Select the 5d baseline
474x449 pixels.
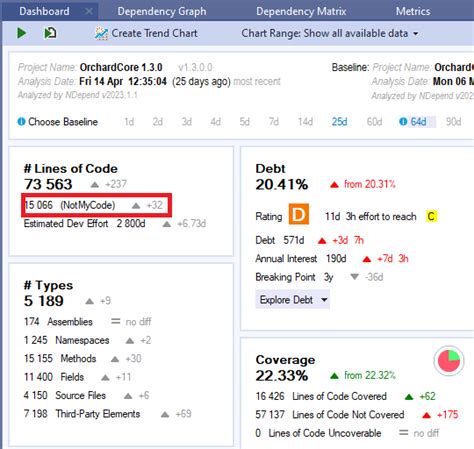click(245, 122)
